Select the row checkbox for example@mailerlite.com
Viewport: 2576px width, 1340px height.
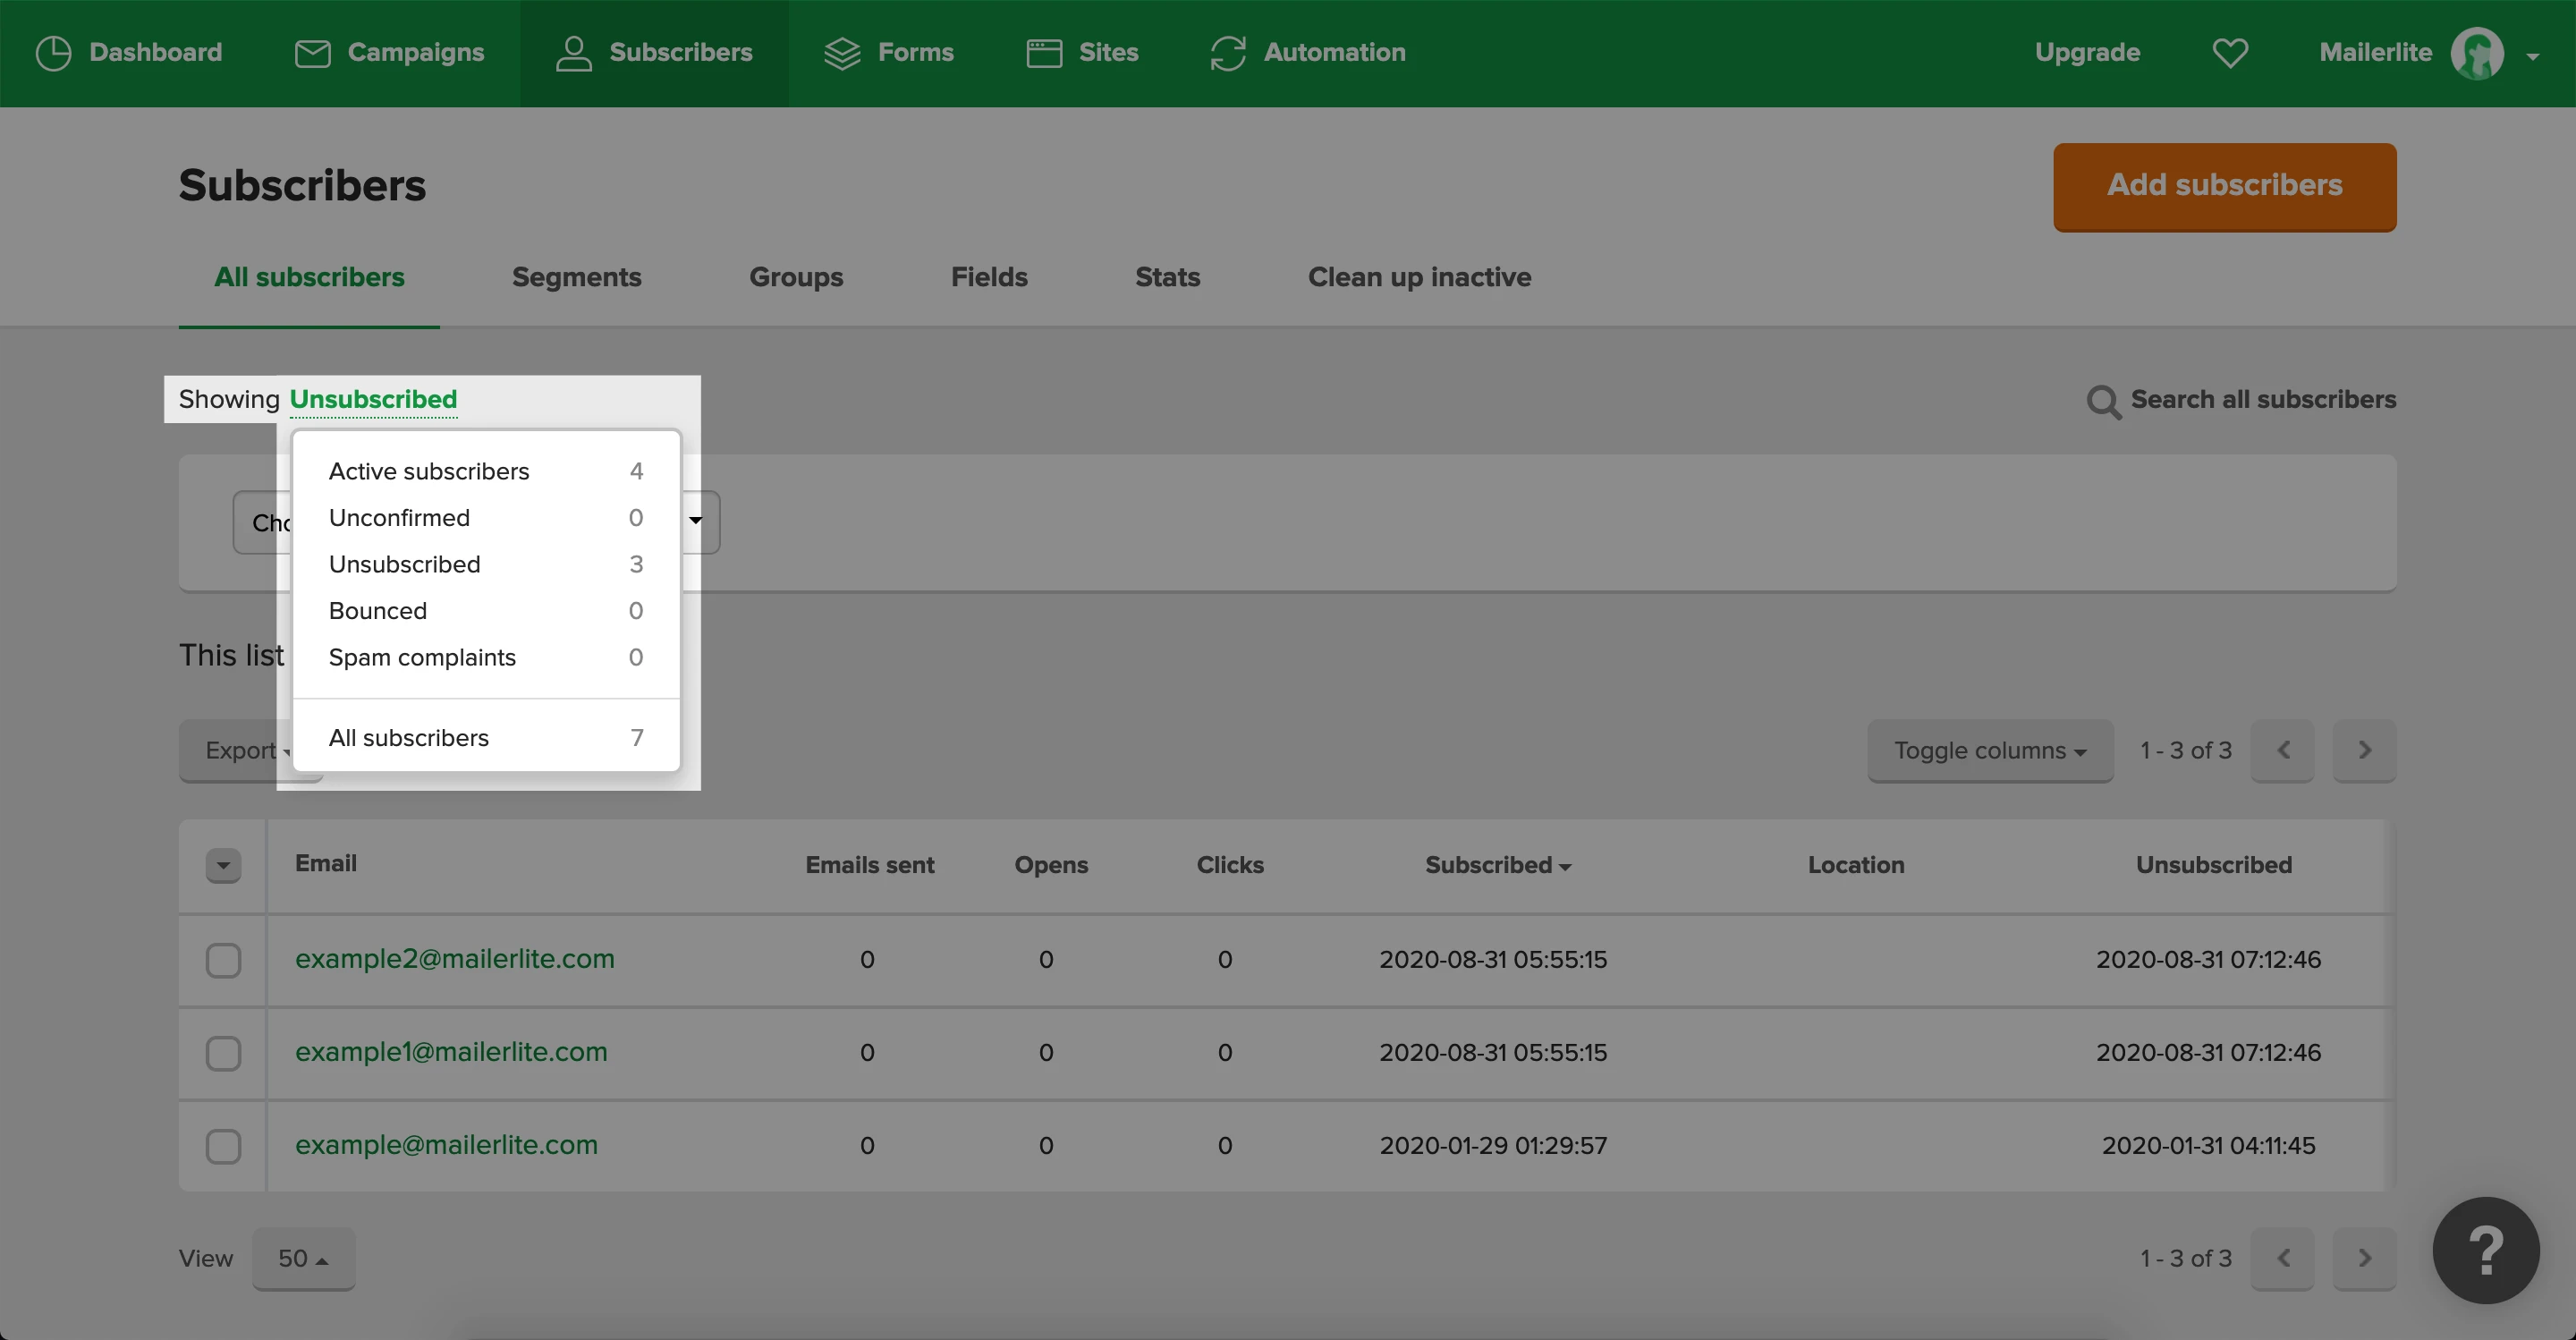(223, 1146)
